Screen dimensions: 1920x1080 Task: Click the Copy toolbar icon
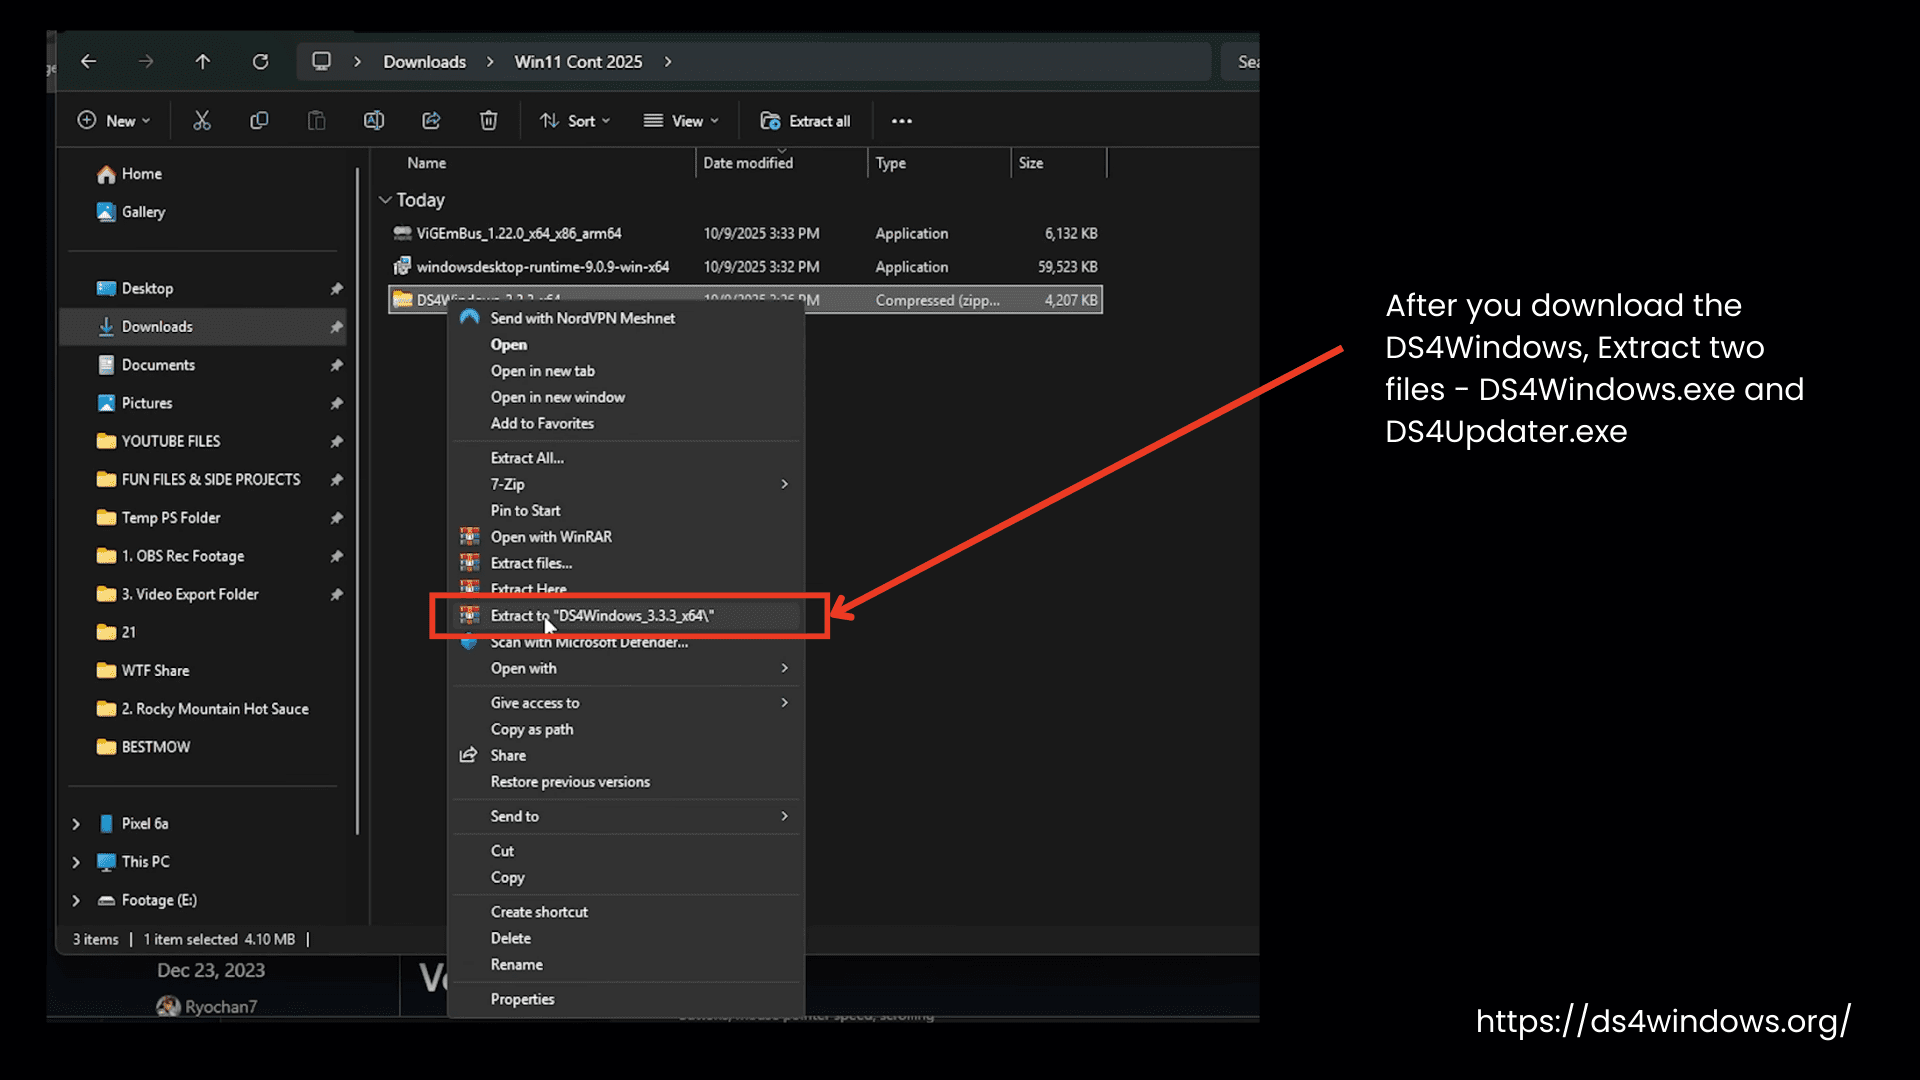(x=259, y=121)
